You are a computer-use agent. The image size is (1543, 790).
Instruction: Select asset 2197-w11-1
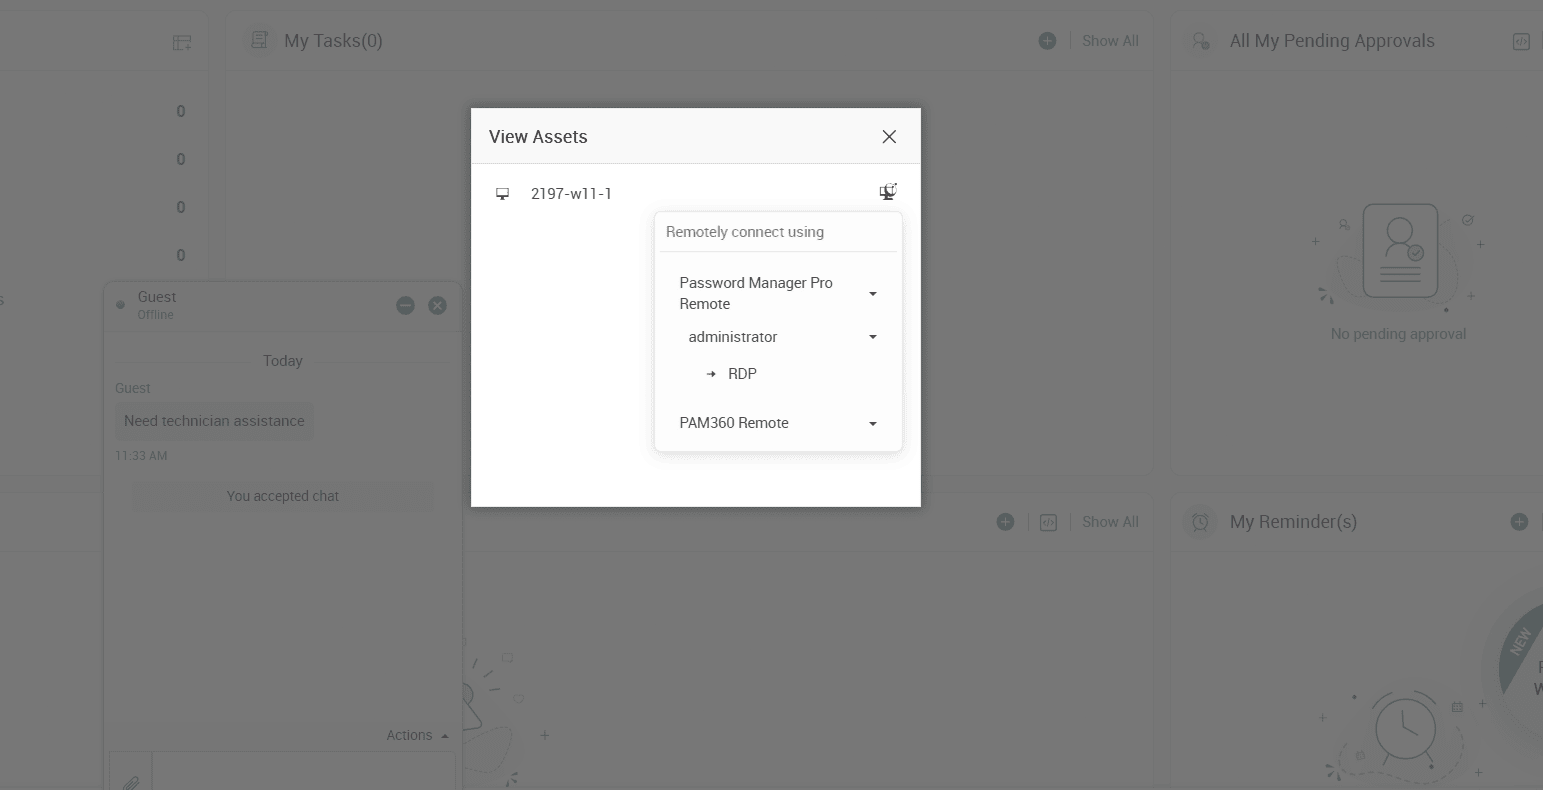tap(571, 194)
